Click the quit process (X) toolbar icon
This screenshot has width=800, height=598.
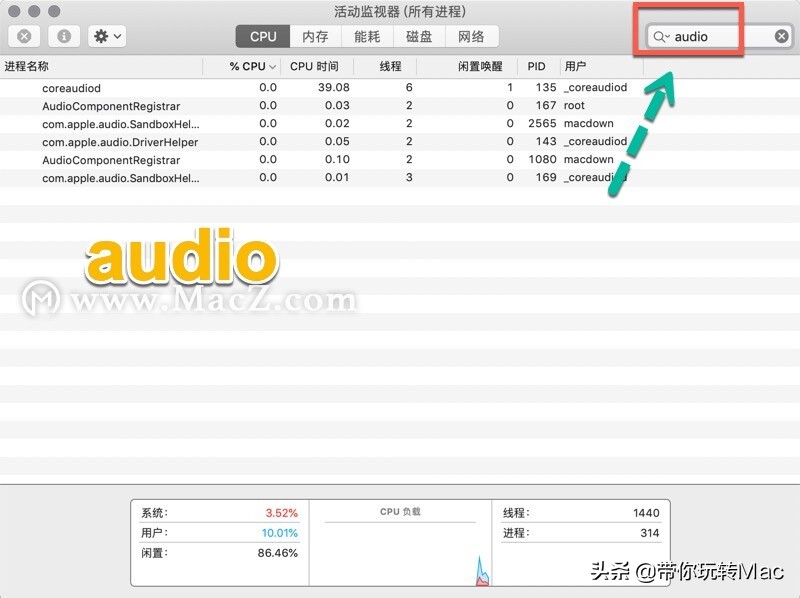[22, 37]
